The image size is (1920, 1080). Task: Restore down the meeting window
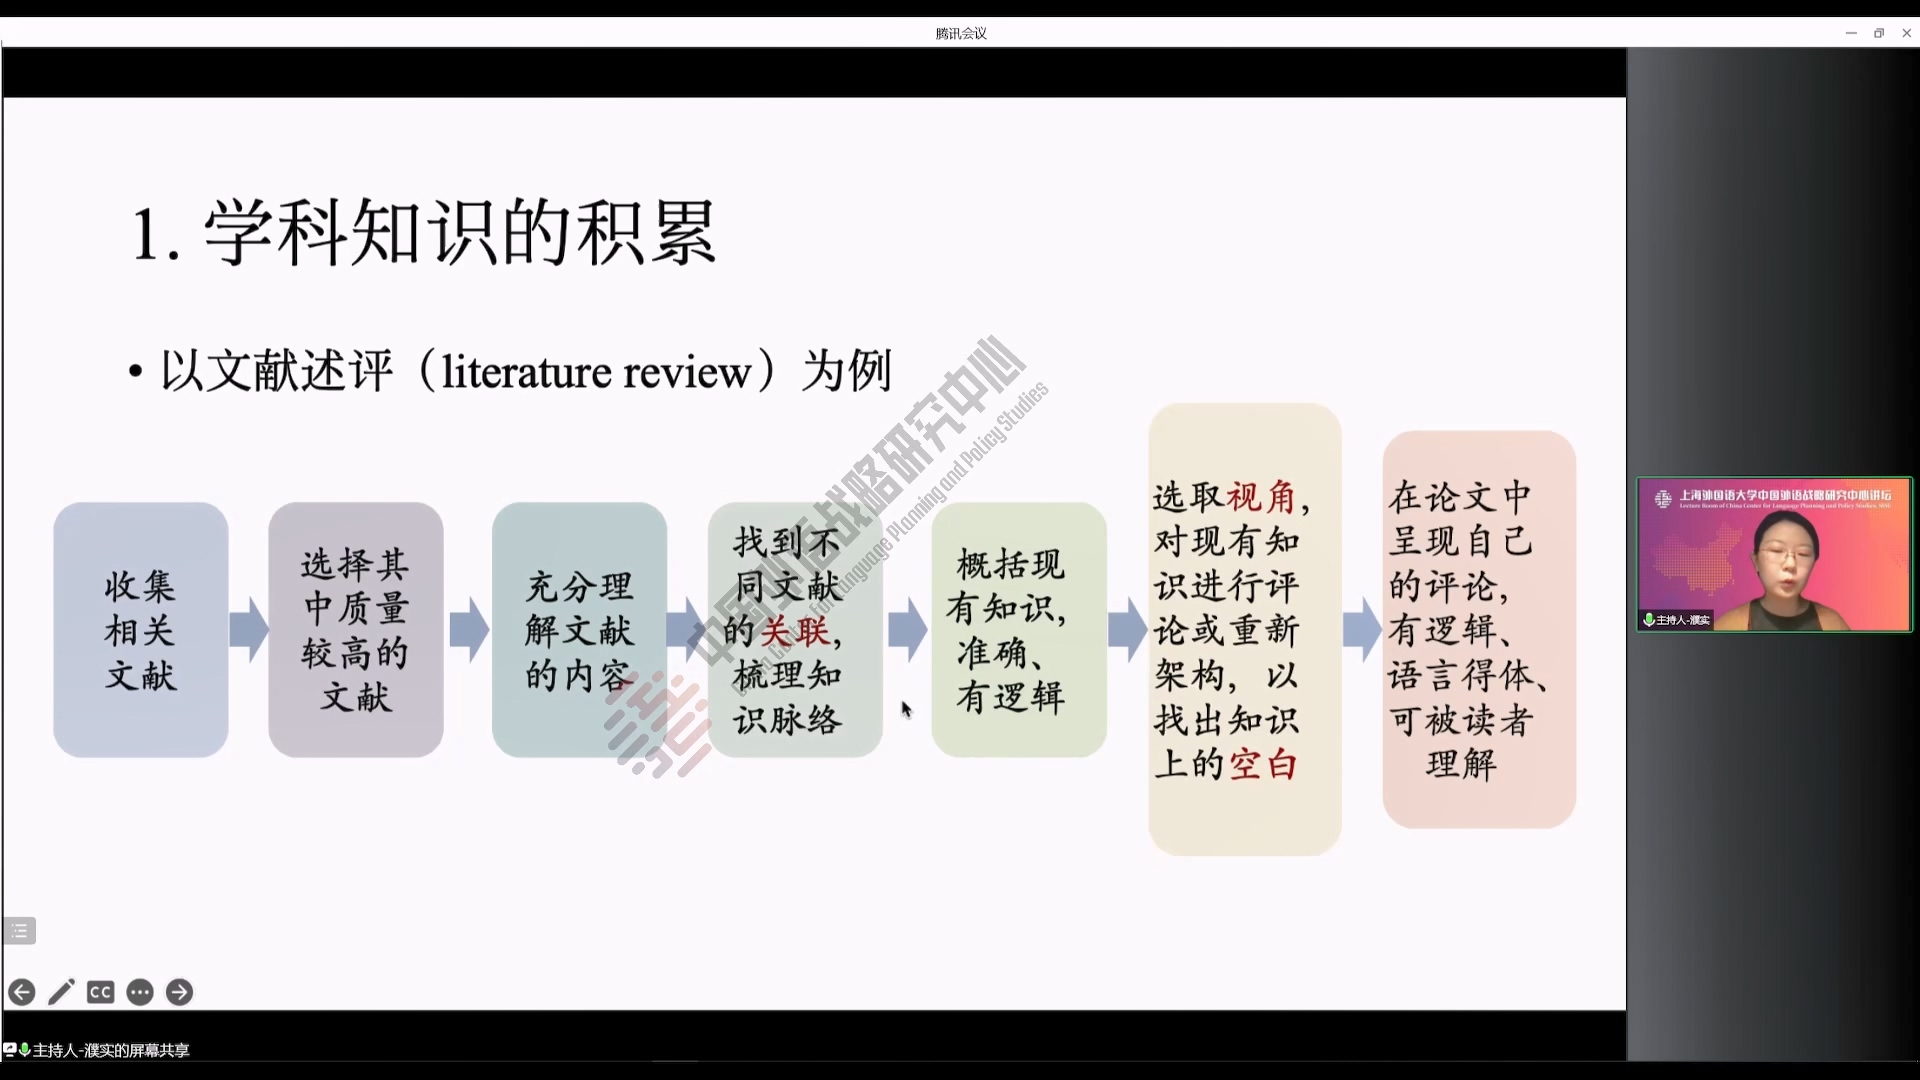[x=1879, y=33]
